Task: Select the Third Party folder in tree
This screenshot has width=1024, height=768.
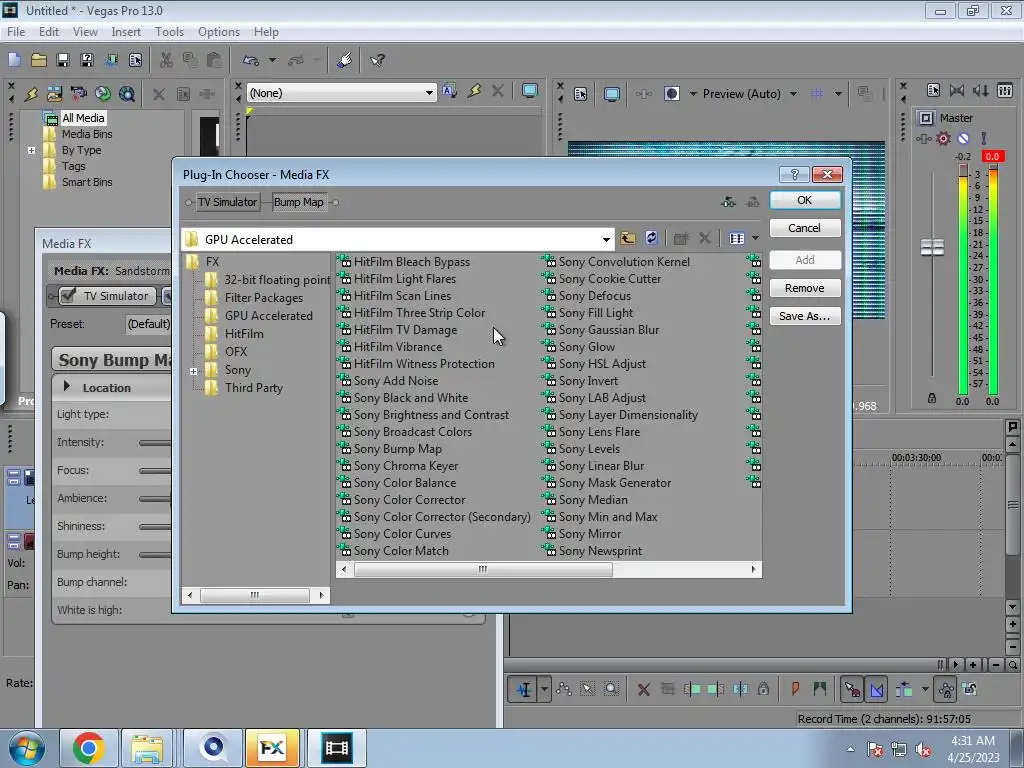Action: point(253,388)
